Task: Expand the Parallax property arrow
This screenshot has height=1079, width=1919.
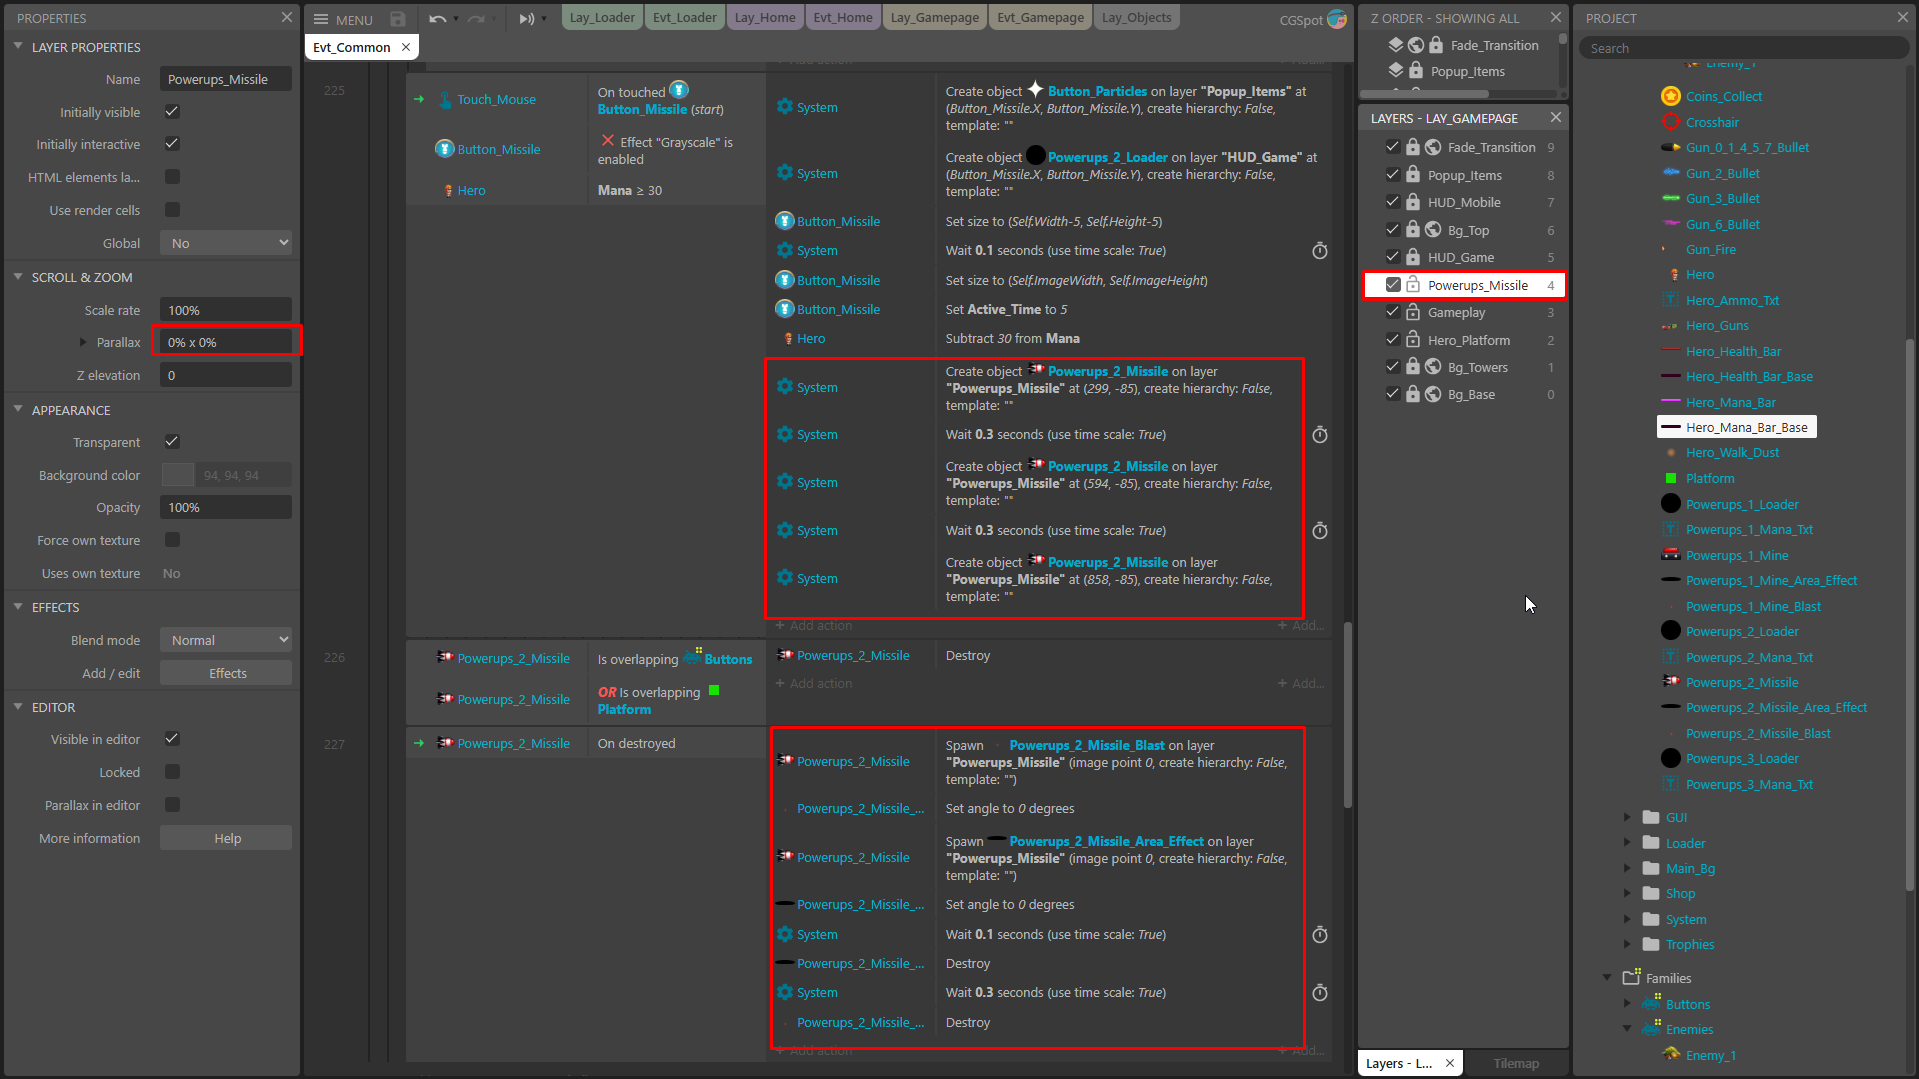Action: click(x=83, y=342)
